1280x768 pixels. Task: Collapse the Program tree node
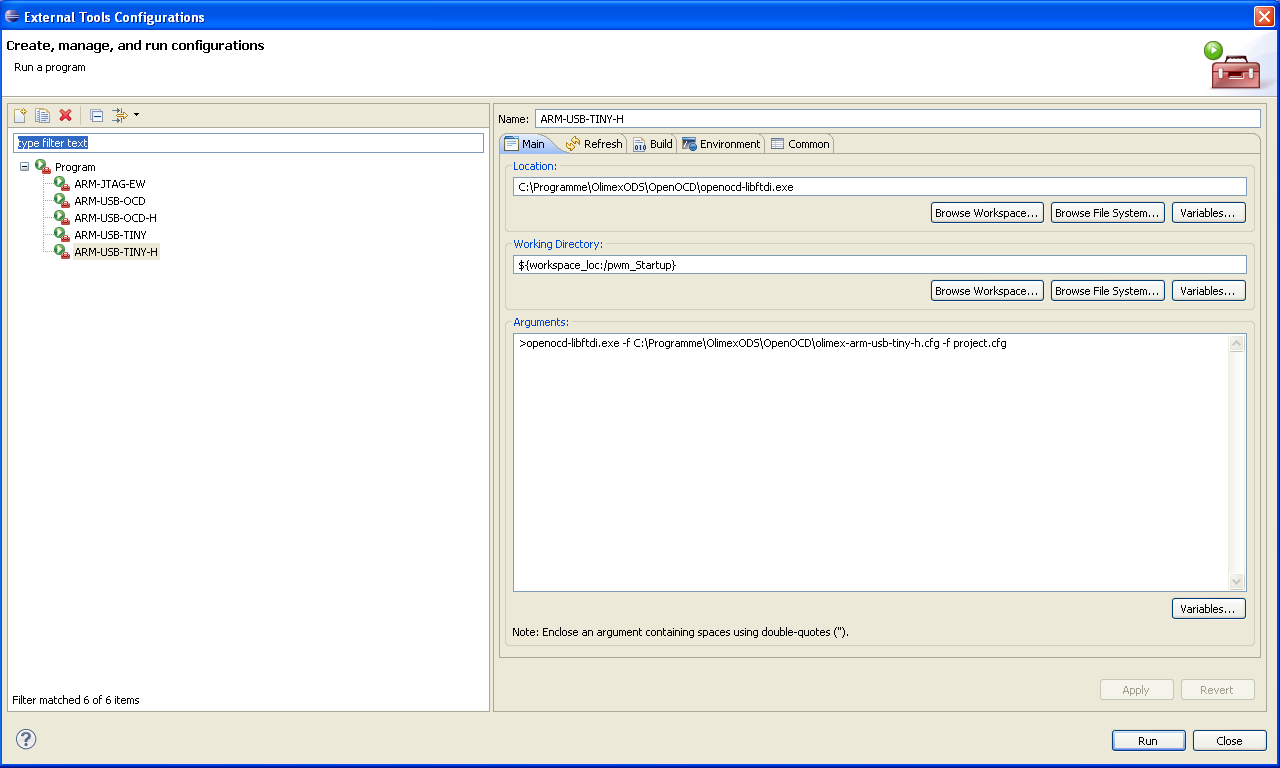tap(24, 167)
